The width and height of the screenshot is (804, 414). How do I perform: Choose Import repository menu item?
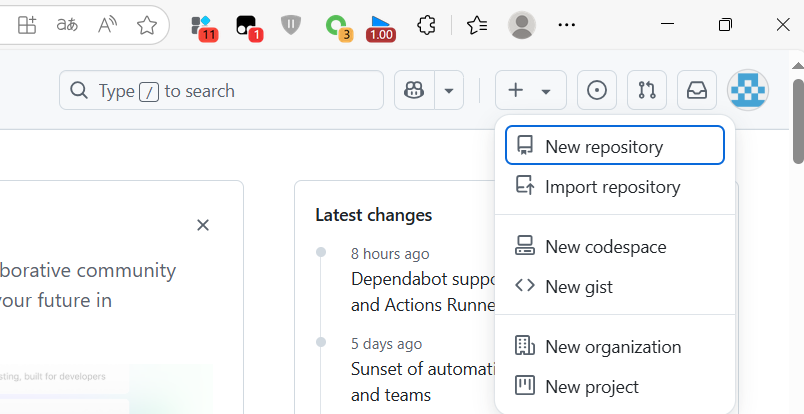tap(614, 187)
